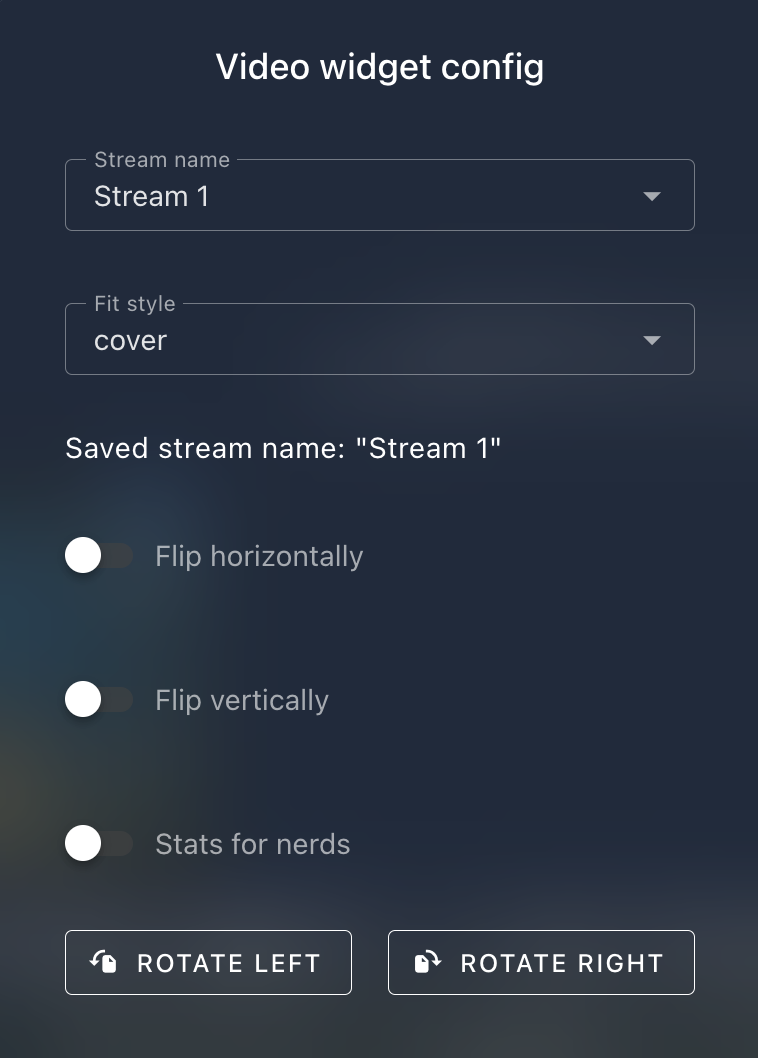Select the counterclockwise rotation arrow icon

point(102,962)
